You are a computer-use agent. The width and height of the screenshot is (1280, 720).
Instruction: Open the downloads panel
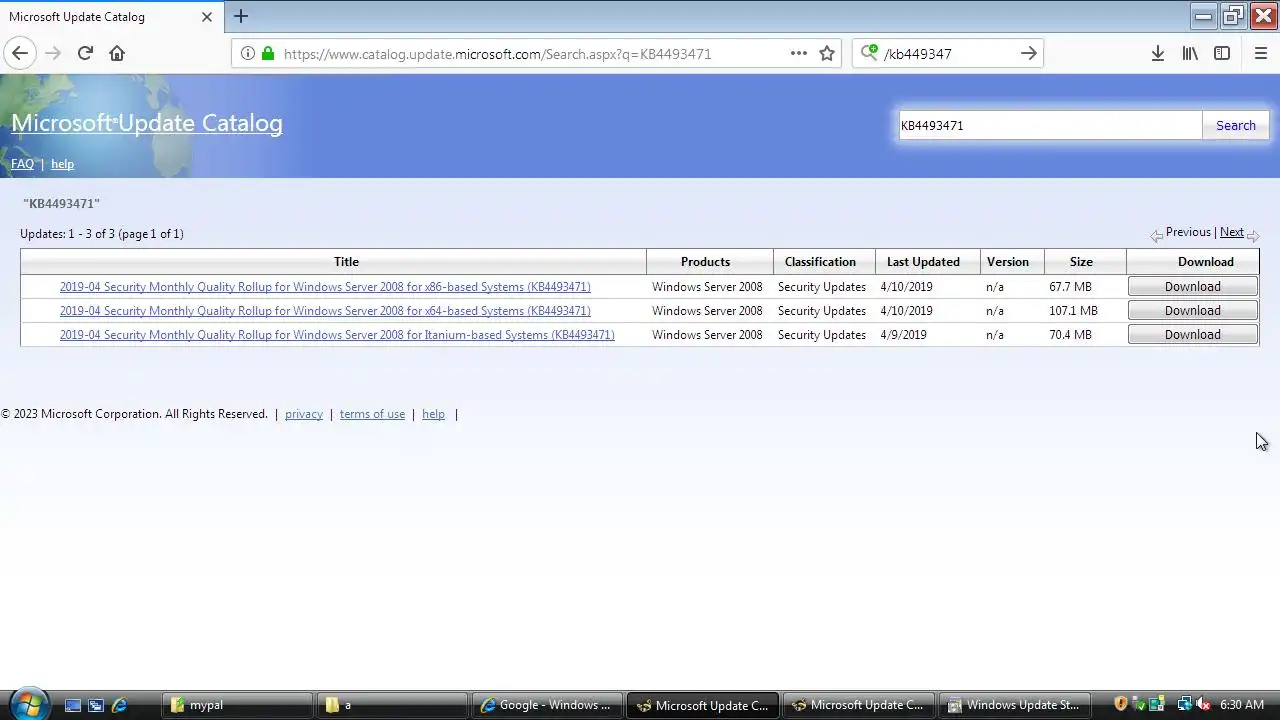1157,54
